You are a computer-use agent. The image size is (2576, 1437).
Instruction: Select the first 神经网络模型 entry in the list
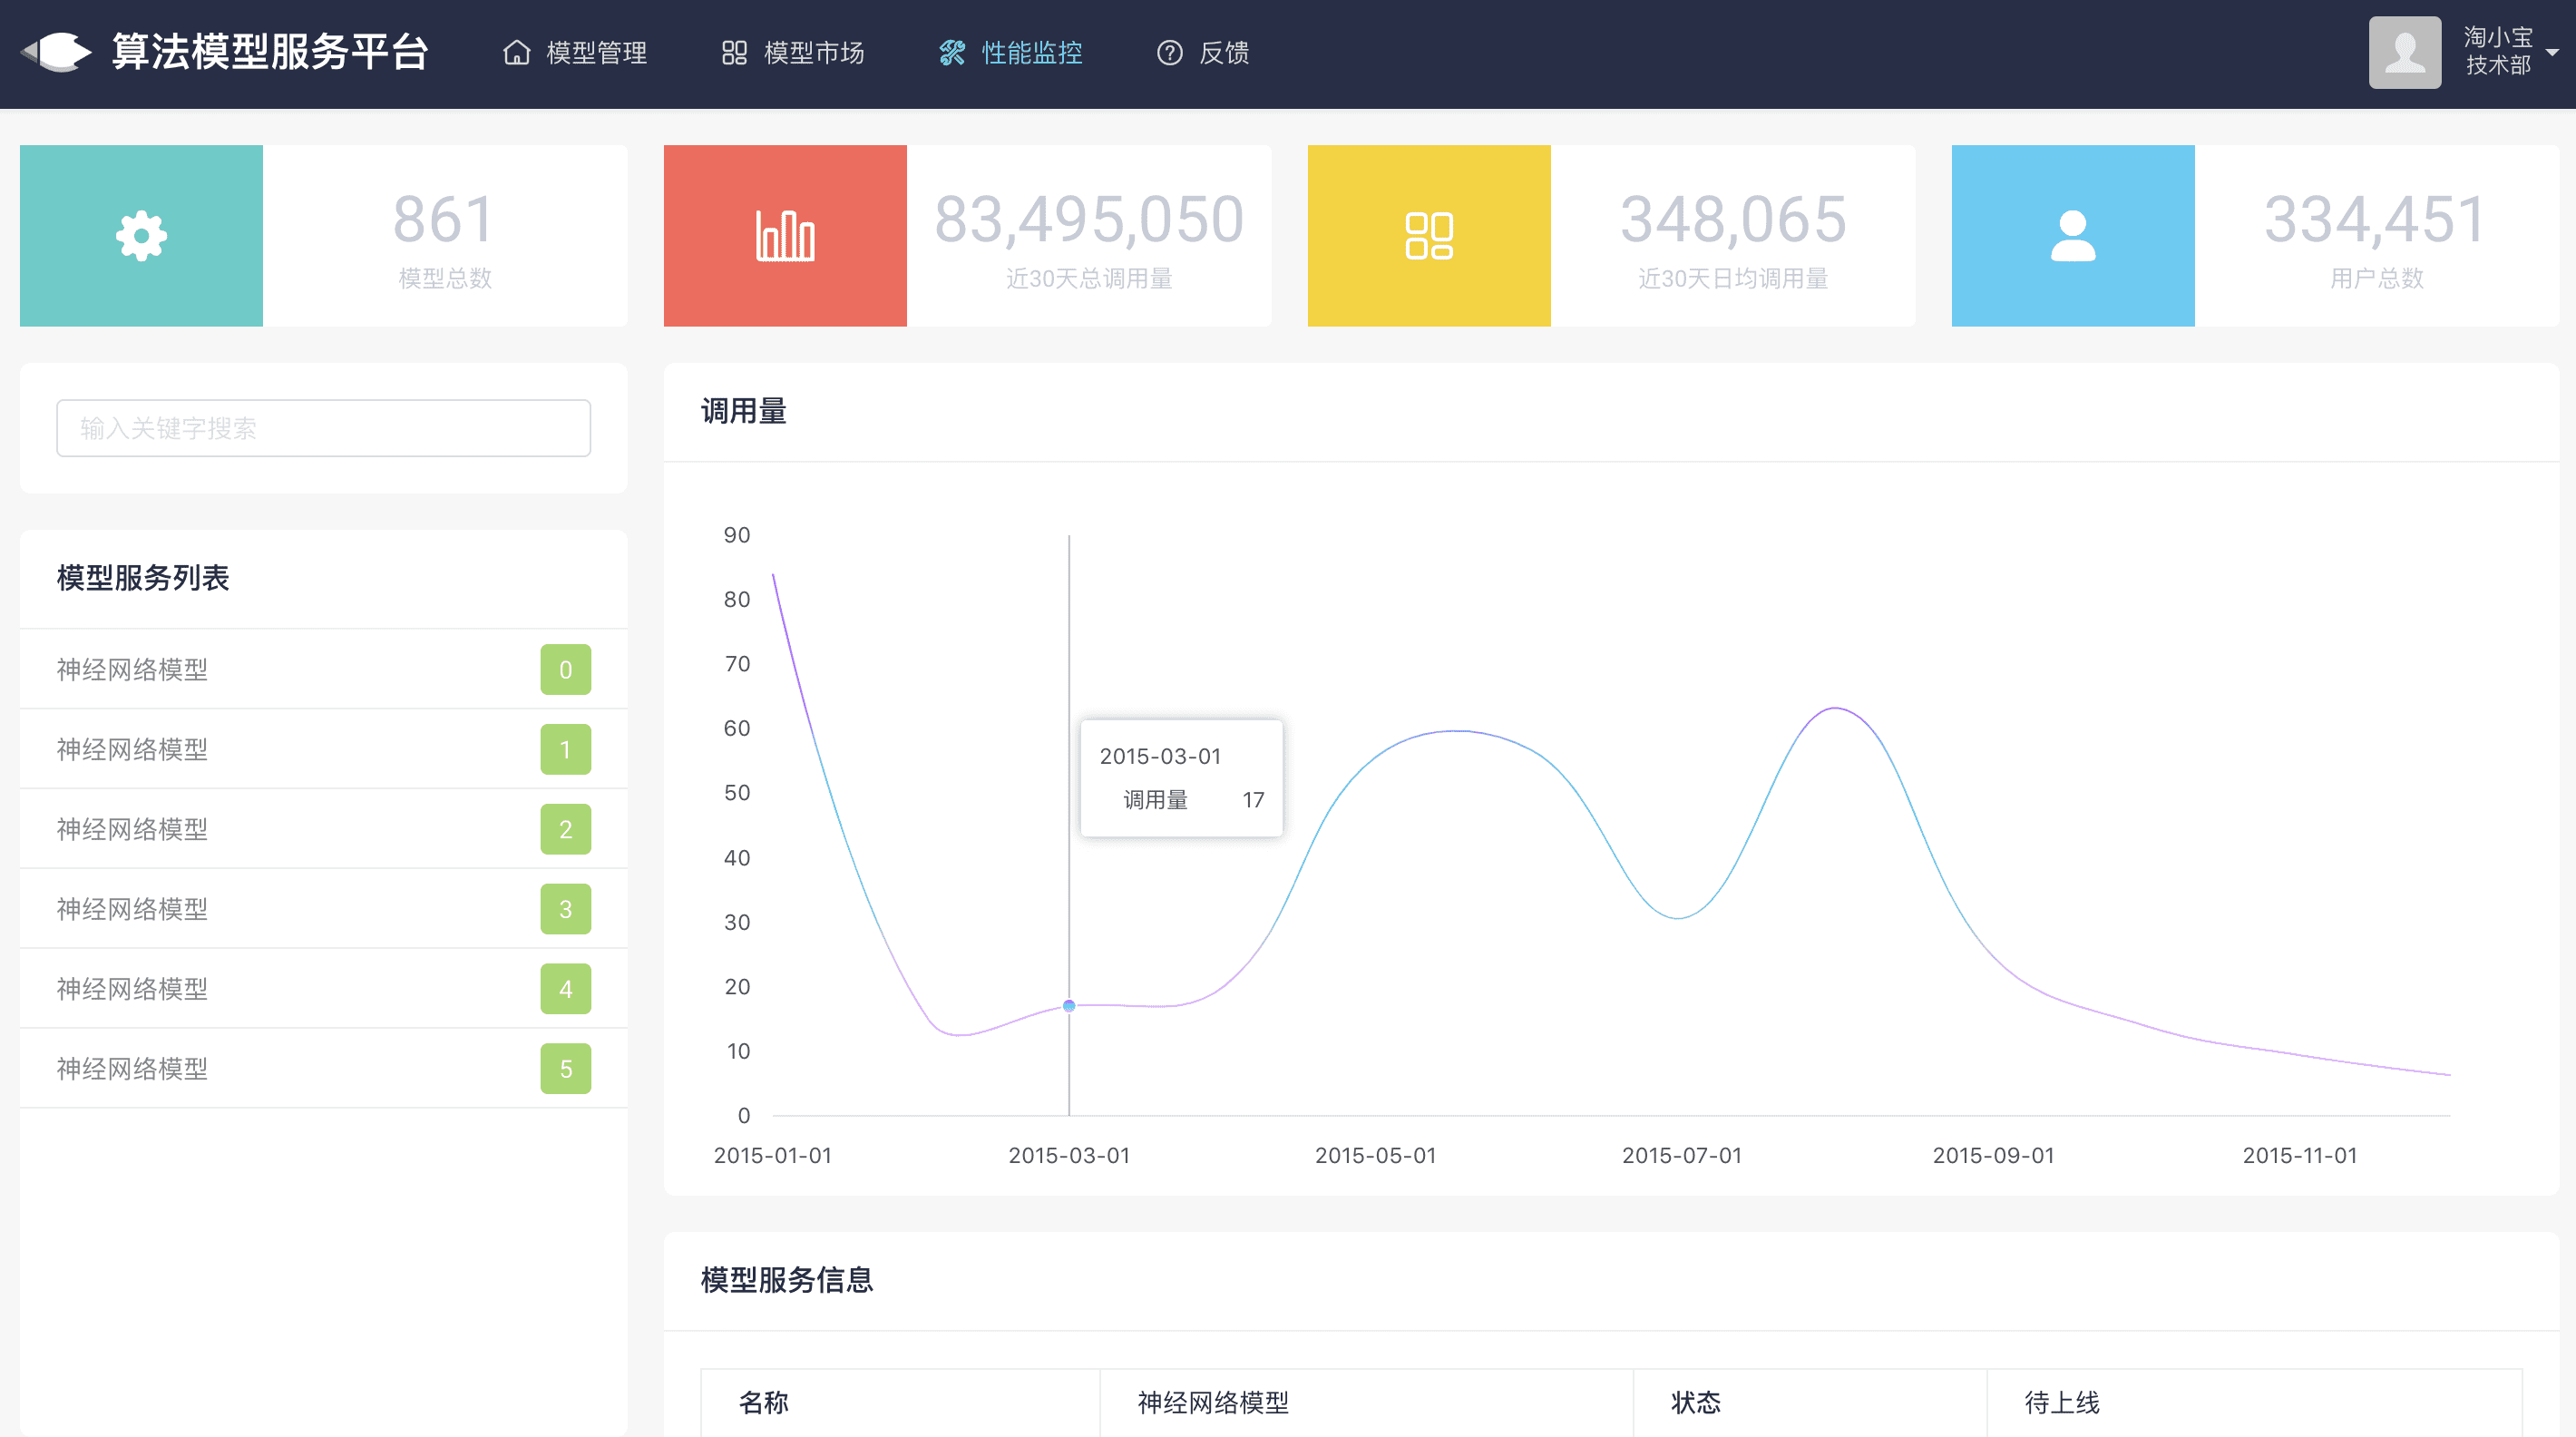click(131, 669)
